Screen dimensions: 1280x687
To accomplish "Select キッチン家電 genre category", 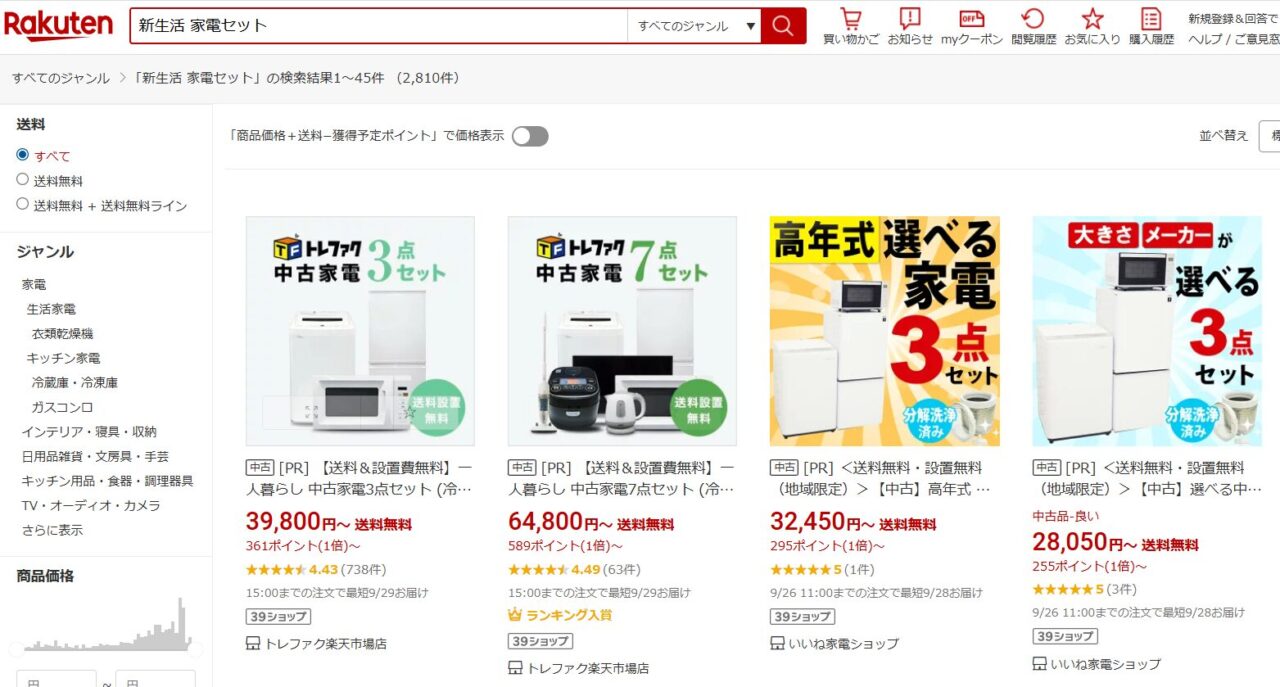I will pyautogui.click(x=63, y=358).
